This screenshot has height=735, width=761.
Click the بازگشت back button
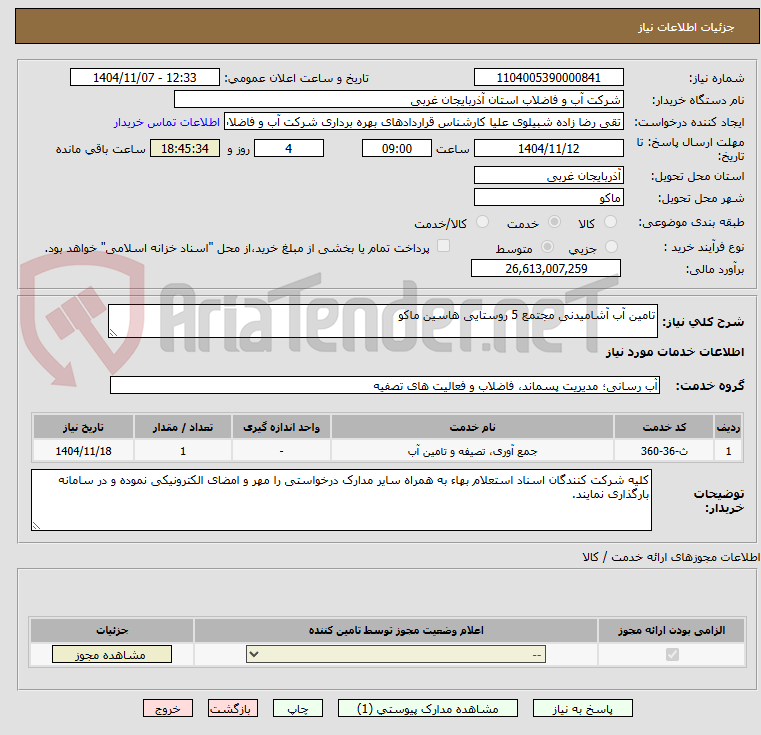pyautogui.click(x=232, y=708)
